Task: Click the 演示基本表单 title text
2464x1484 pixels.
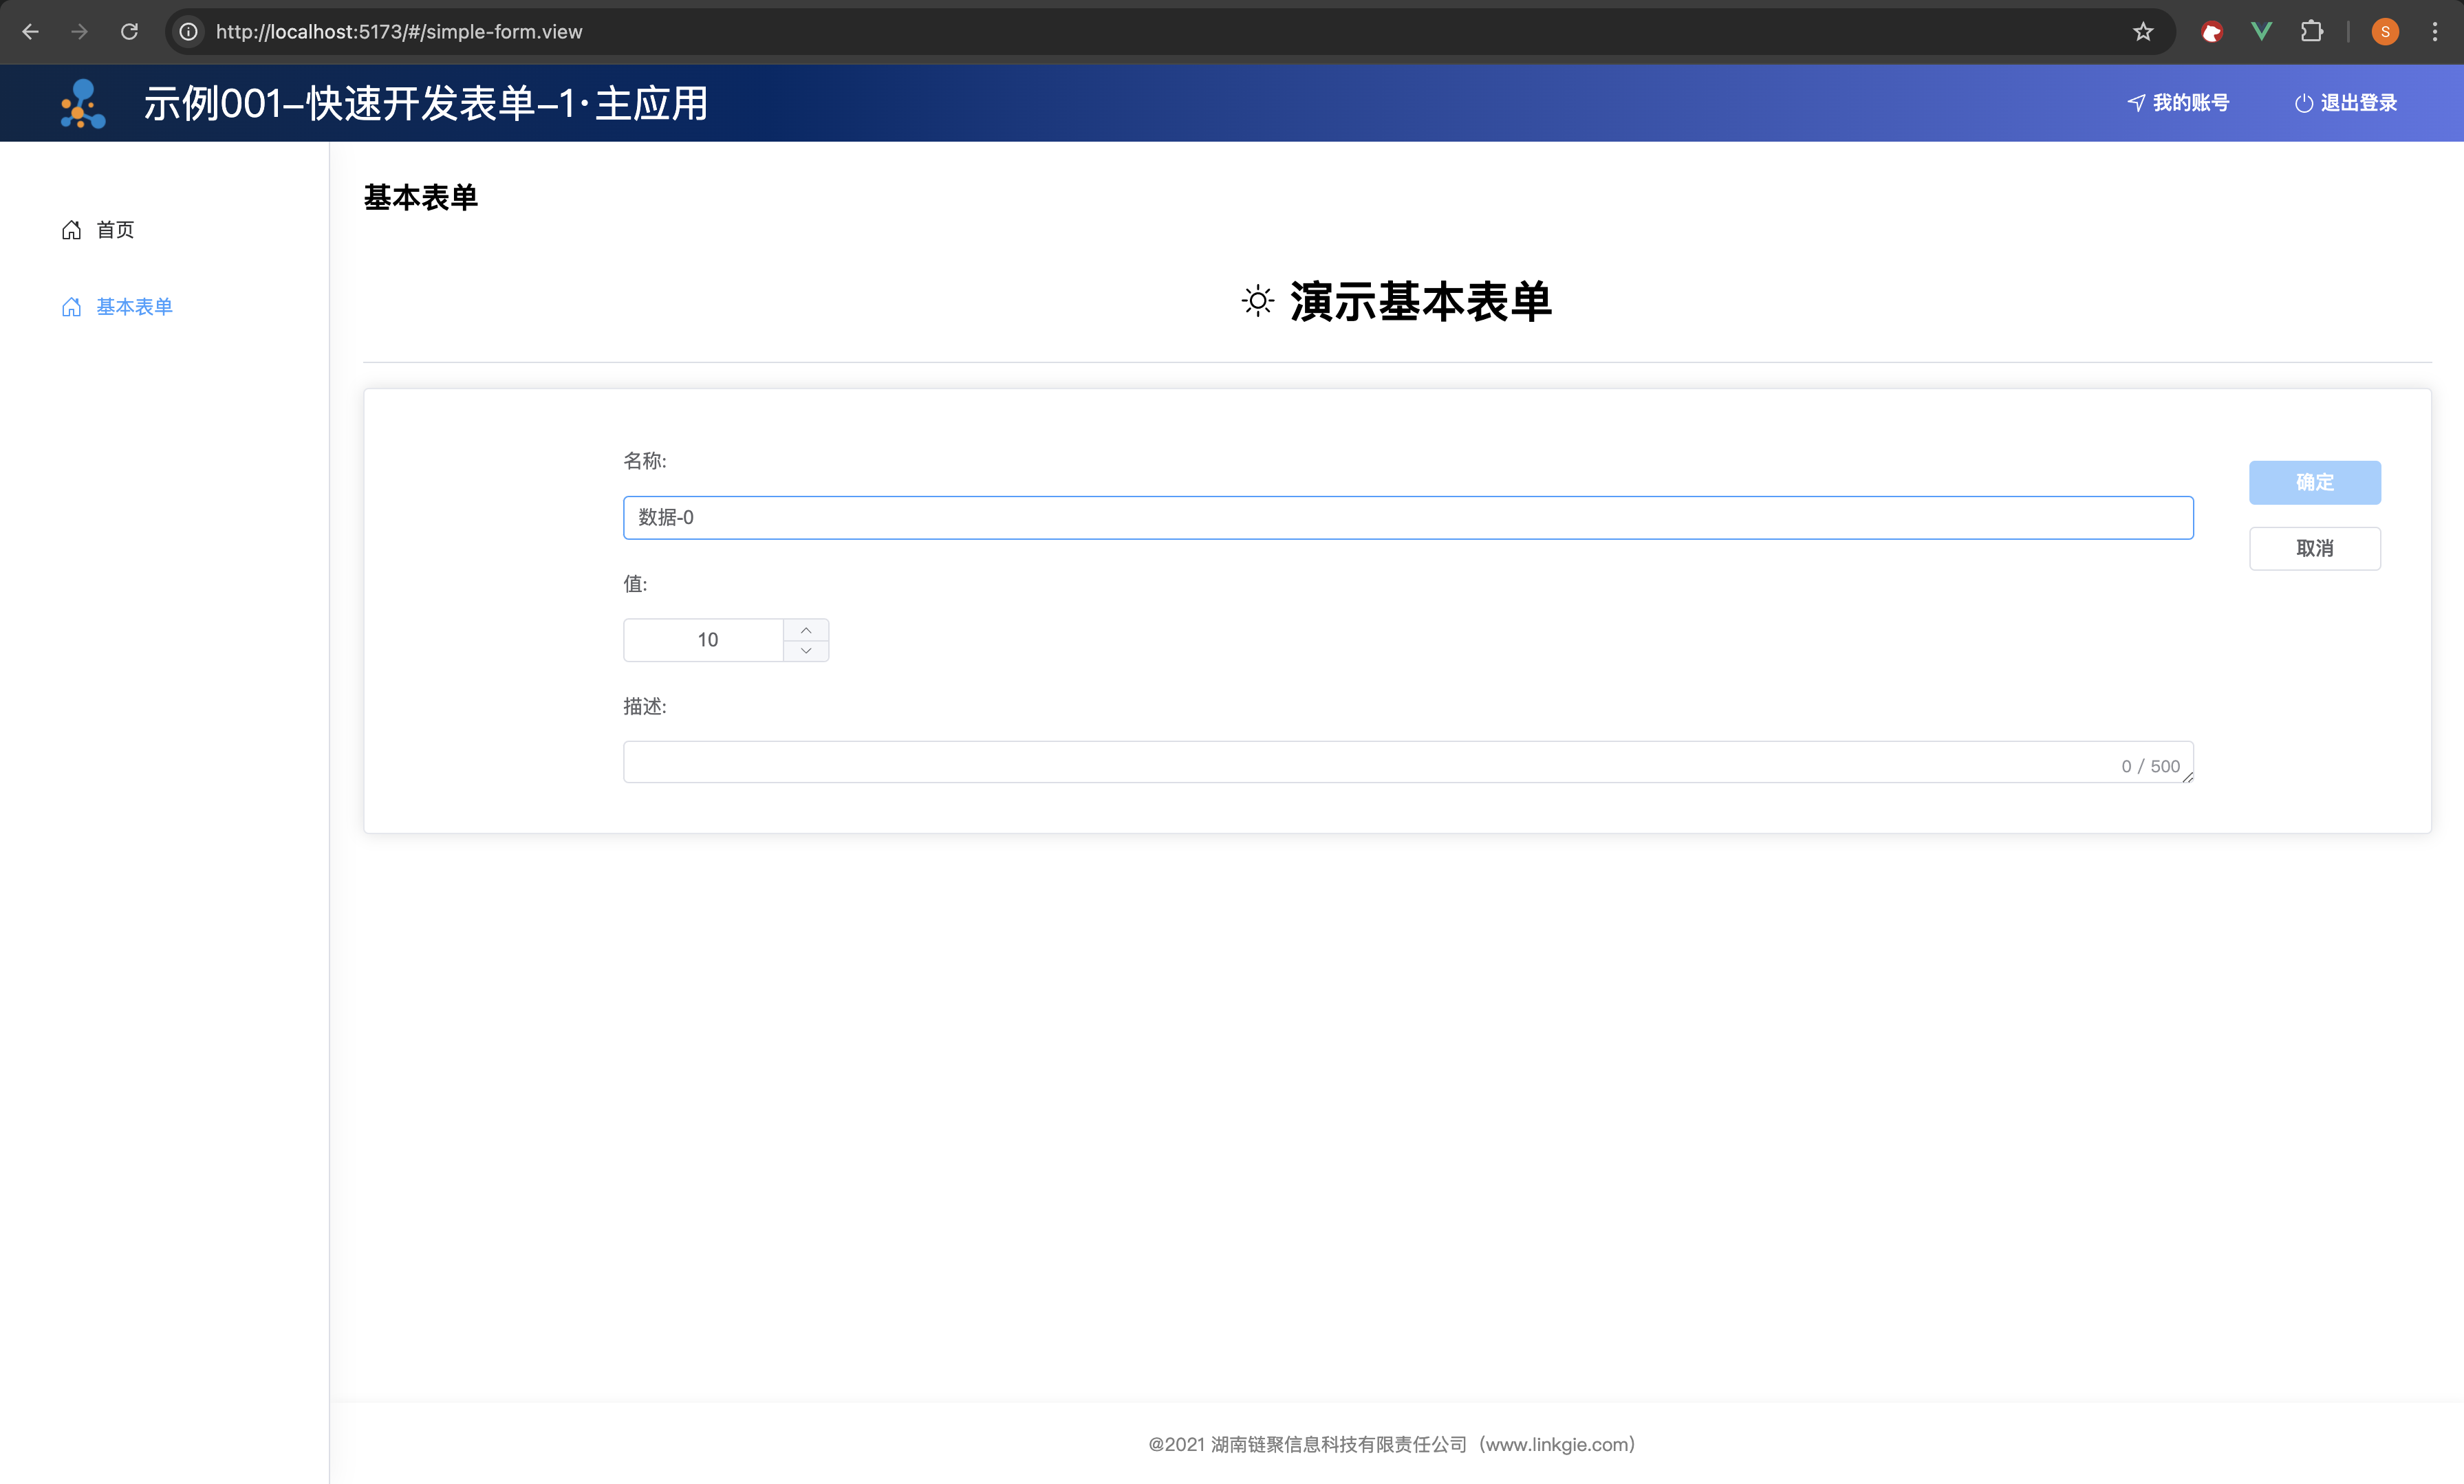Action: 1420,301
